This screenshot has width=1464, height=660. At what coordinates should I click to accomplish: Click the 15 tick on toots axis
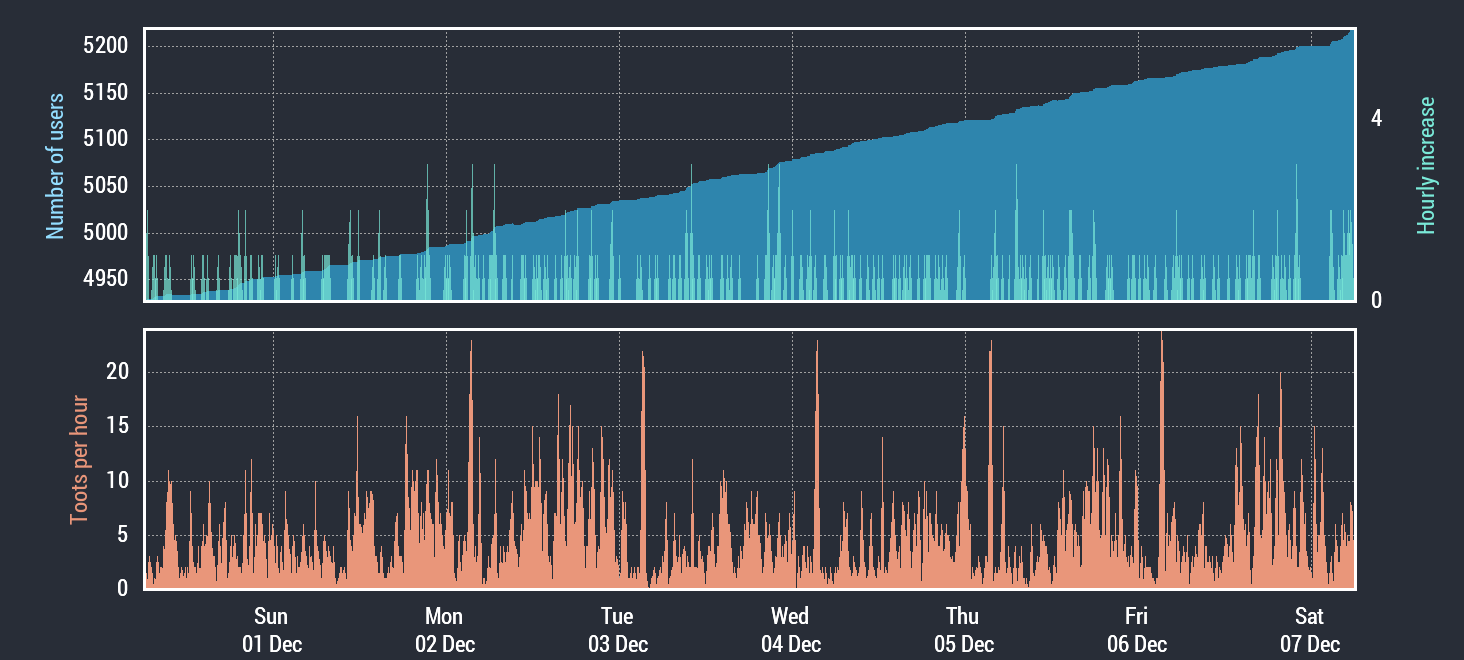(118, 427)
